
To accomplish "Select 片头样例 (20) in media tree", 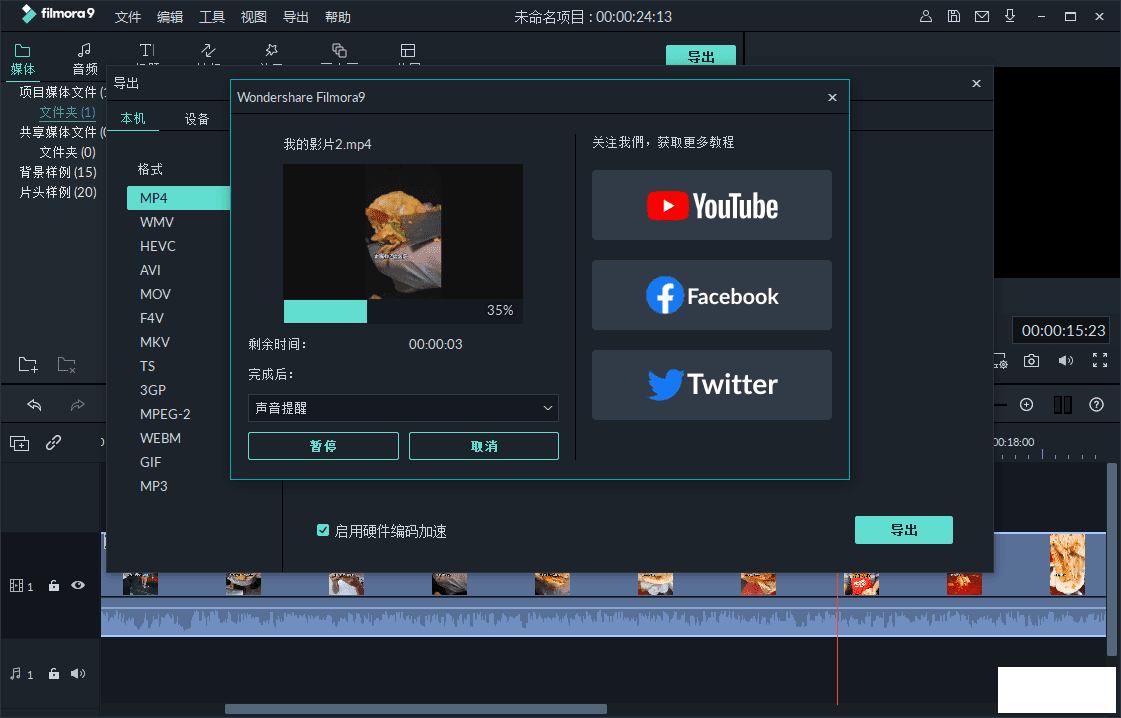I will (58, 192).
